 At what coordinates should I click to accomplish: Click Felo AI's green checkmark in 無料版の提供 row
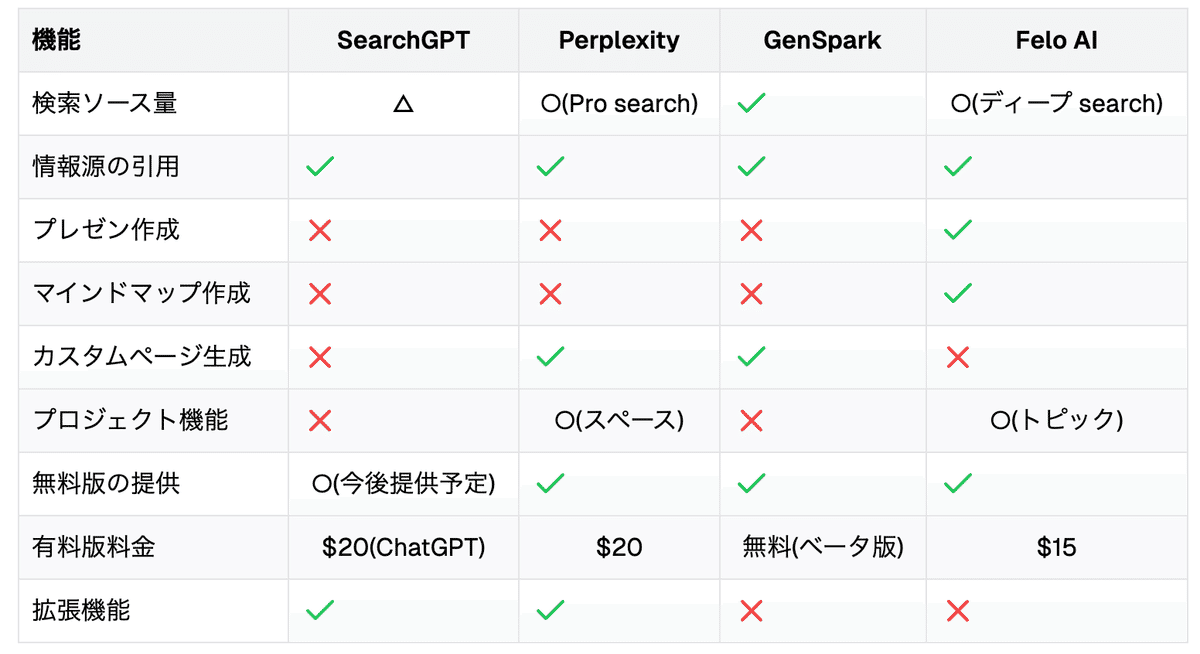[958, 484]
